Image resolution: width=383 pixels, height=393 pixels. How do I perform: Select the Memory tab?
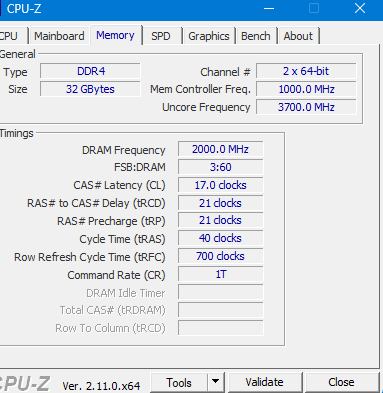point(116,35)
